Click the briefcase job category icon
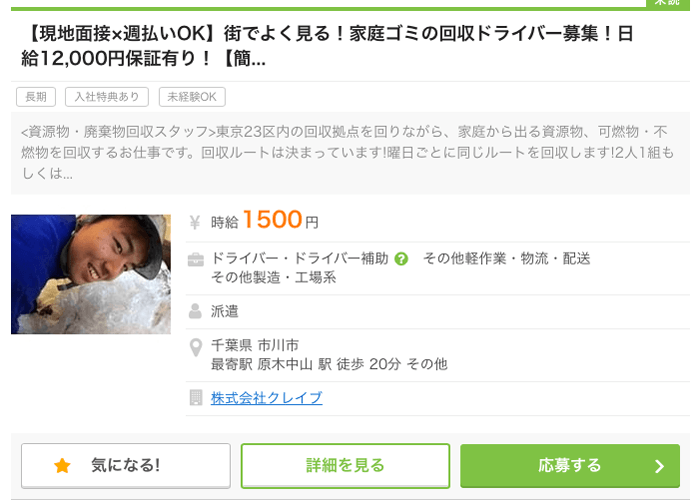700x503 pixels. click(x=196, y=259)
